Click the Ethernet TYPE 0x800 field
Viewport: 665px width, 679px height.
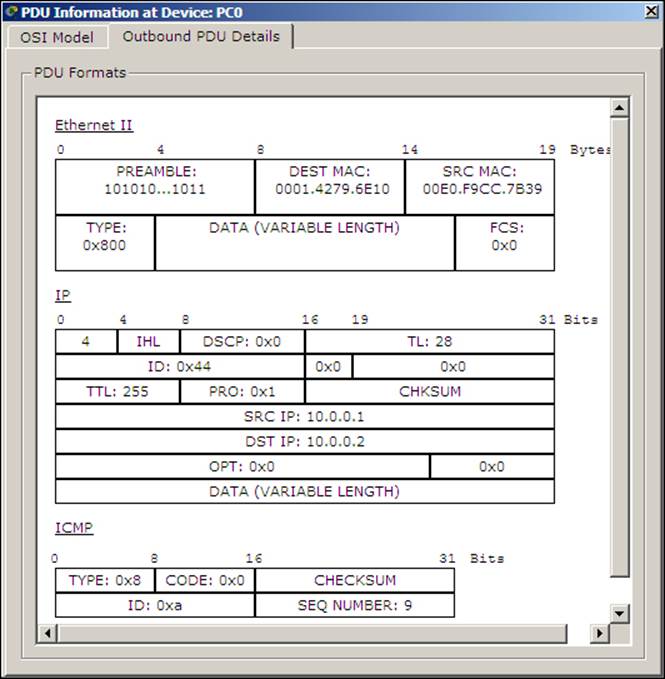tap(105, 243)
